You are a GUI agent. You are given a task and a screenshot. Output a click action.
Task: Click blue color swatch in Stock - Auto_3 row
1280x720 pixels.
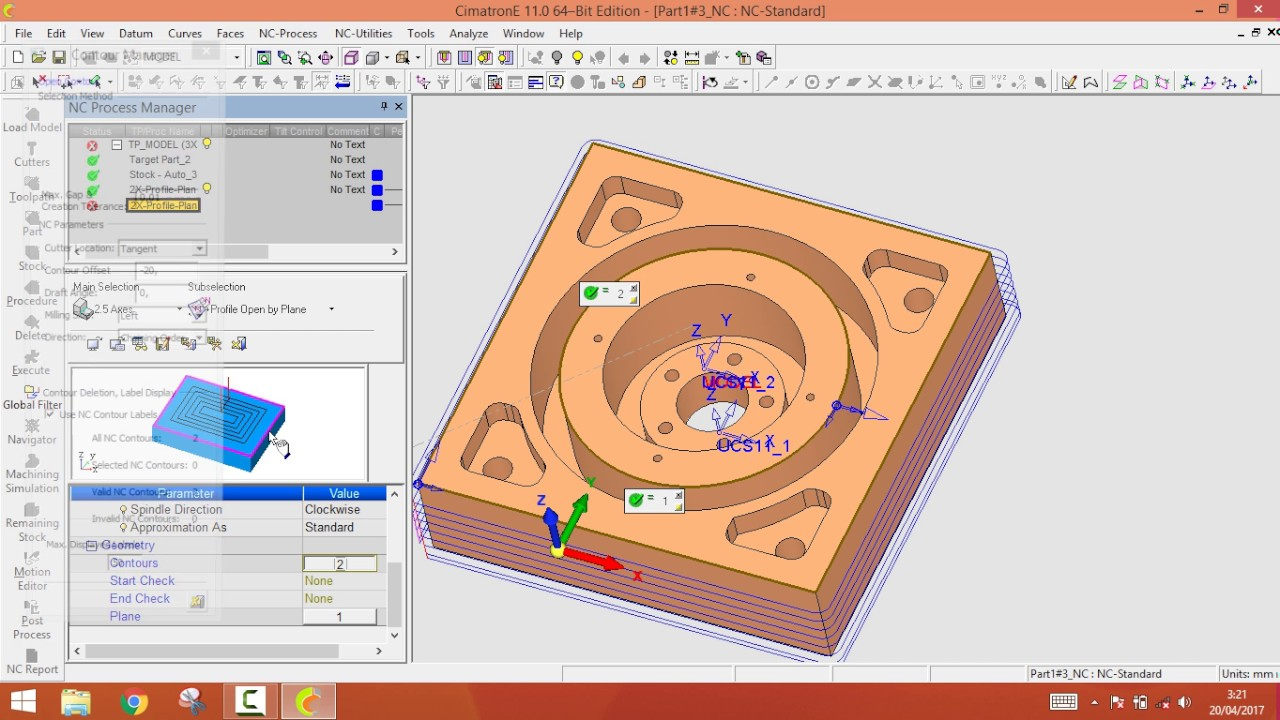pyautogui.click(x=377, y=175)
